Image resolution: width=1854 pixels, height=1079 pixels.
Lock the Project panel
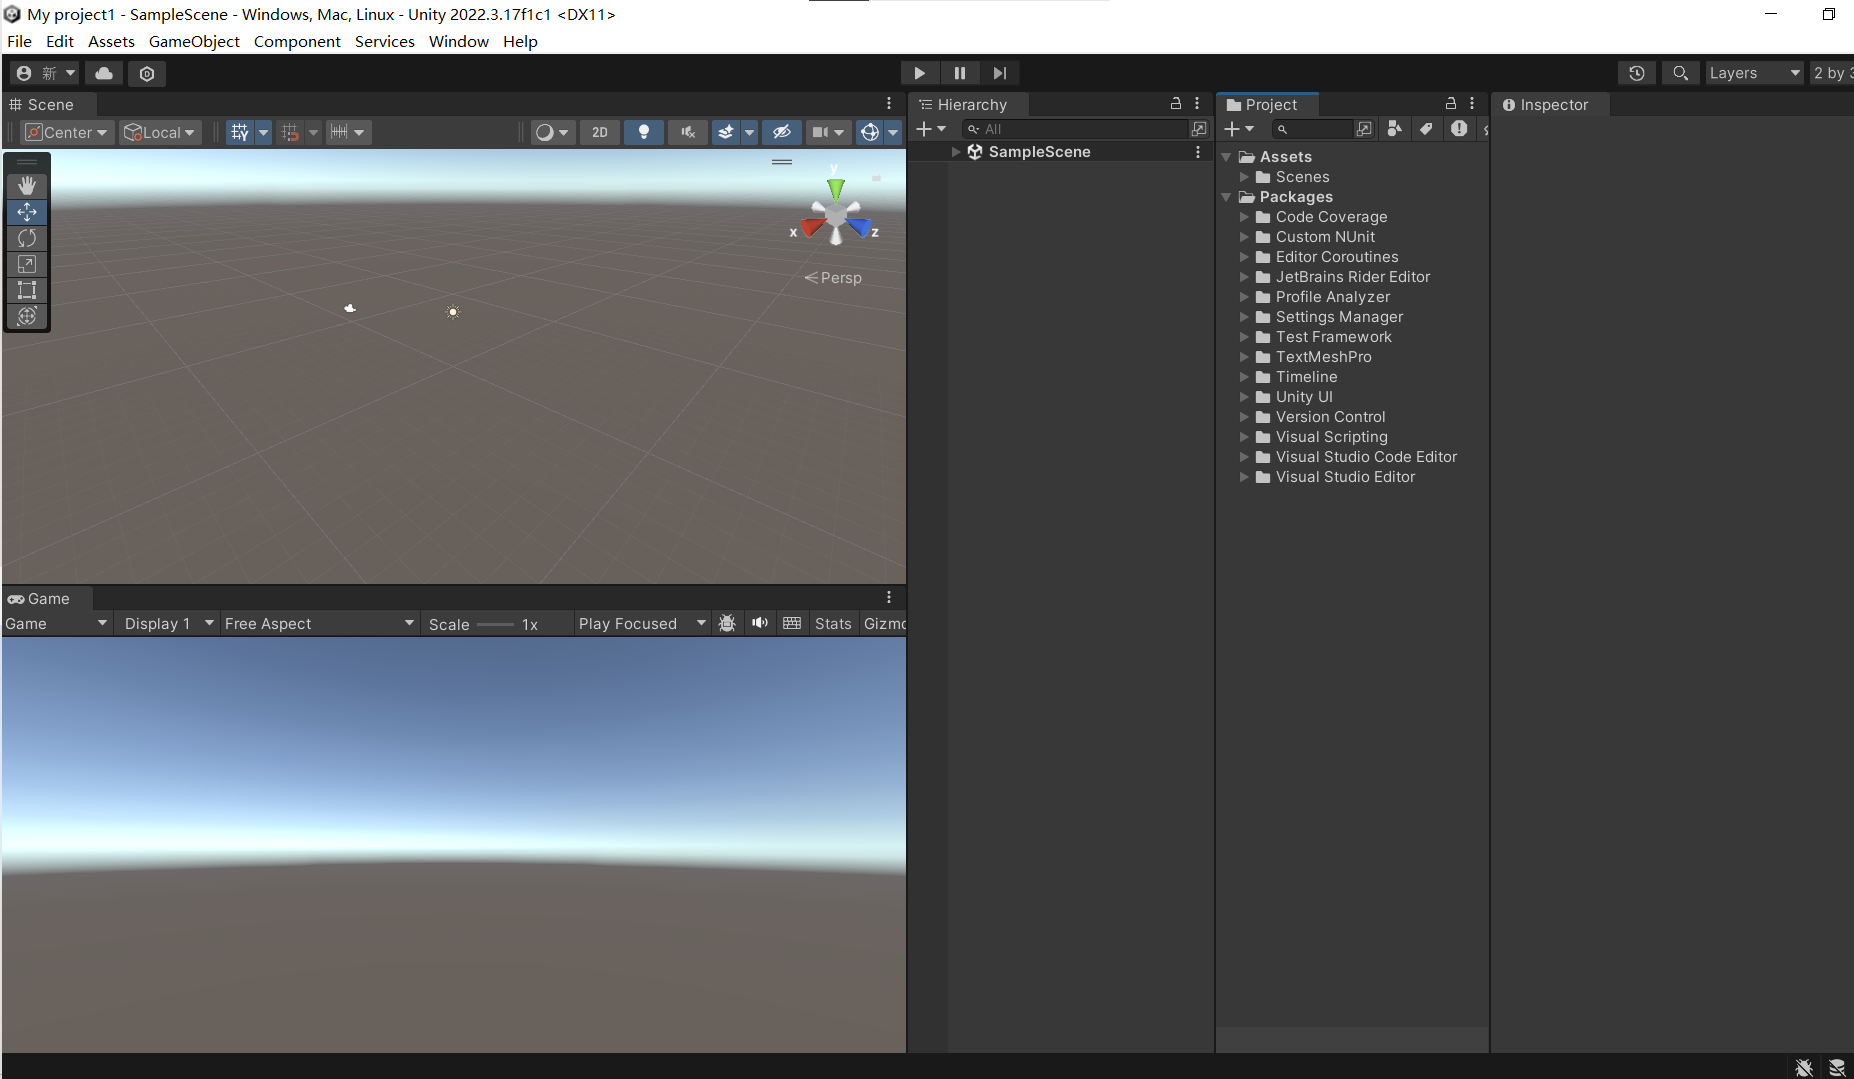(x=1451, y=103)
